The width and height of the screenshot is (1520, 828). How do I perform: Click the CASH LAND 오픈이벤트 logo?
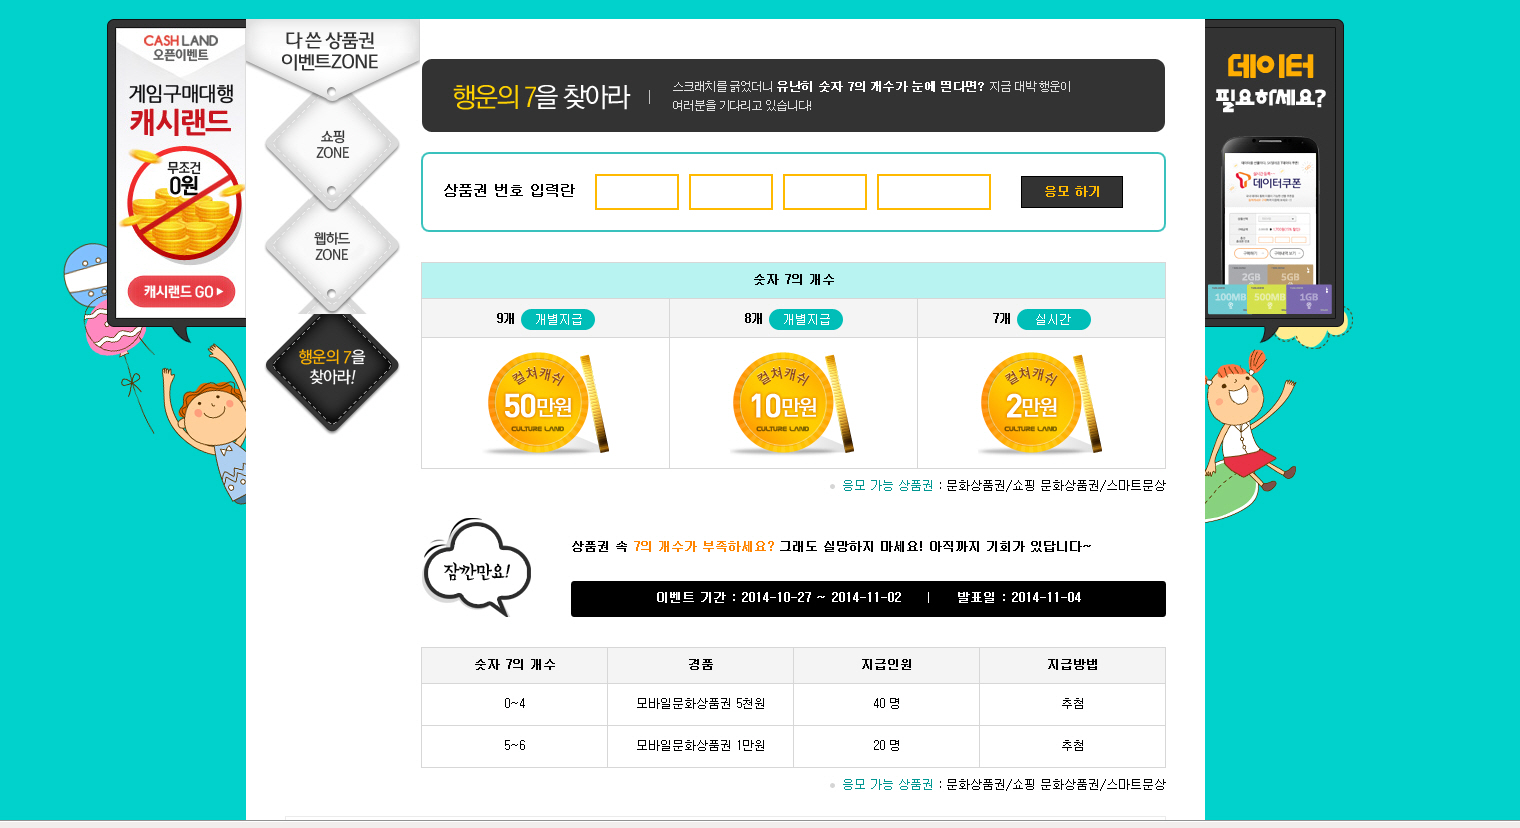[x=181, y=47]
